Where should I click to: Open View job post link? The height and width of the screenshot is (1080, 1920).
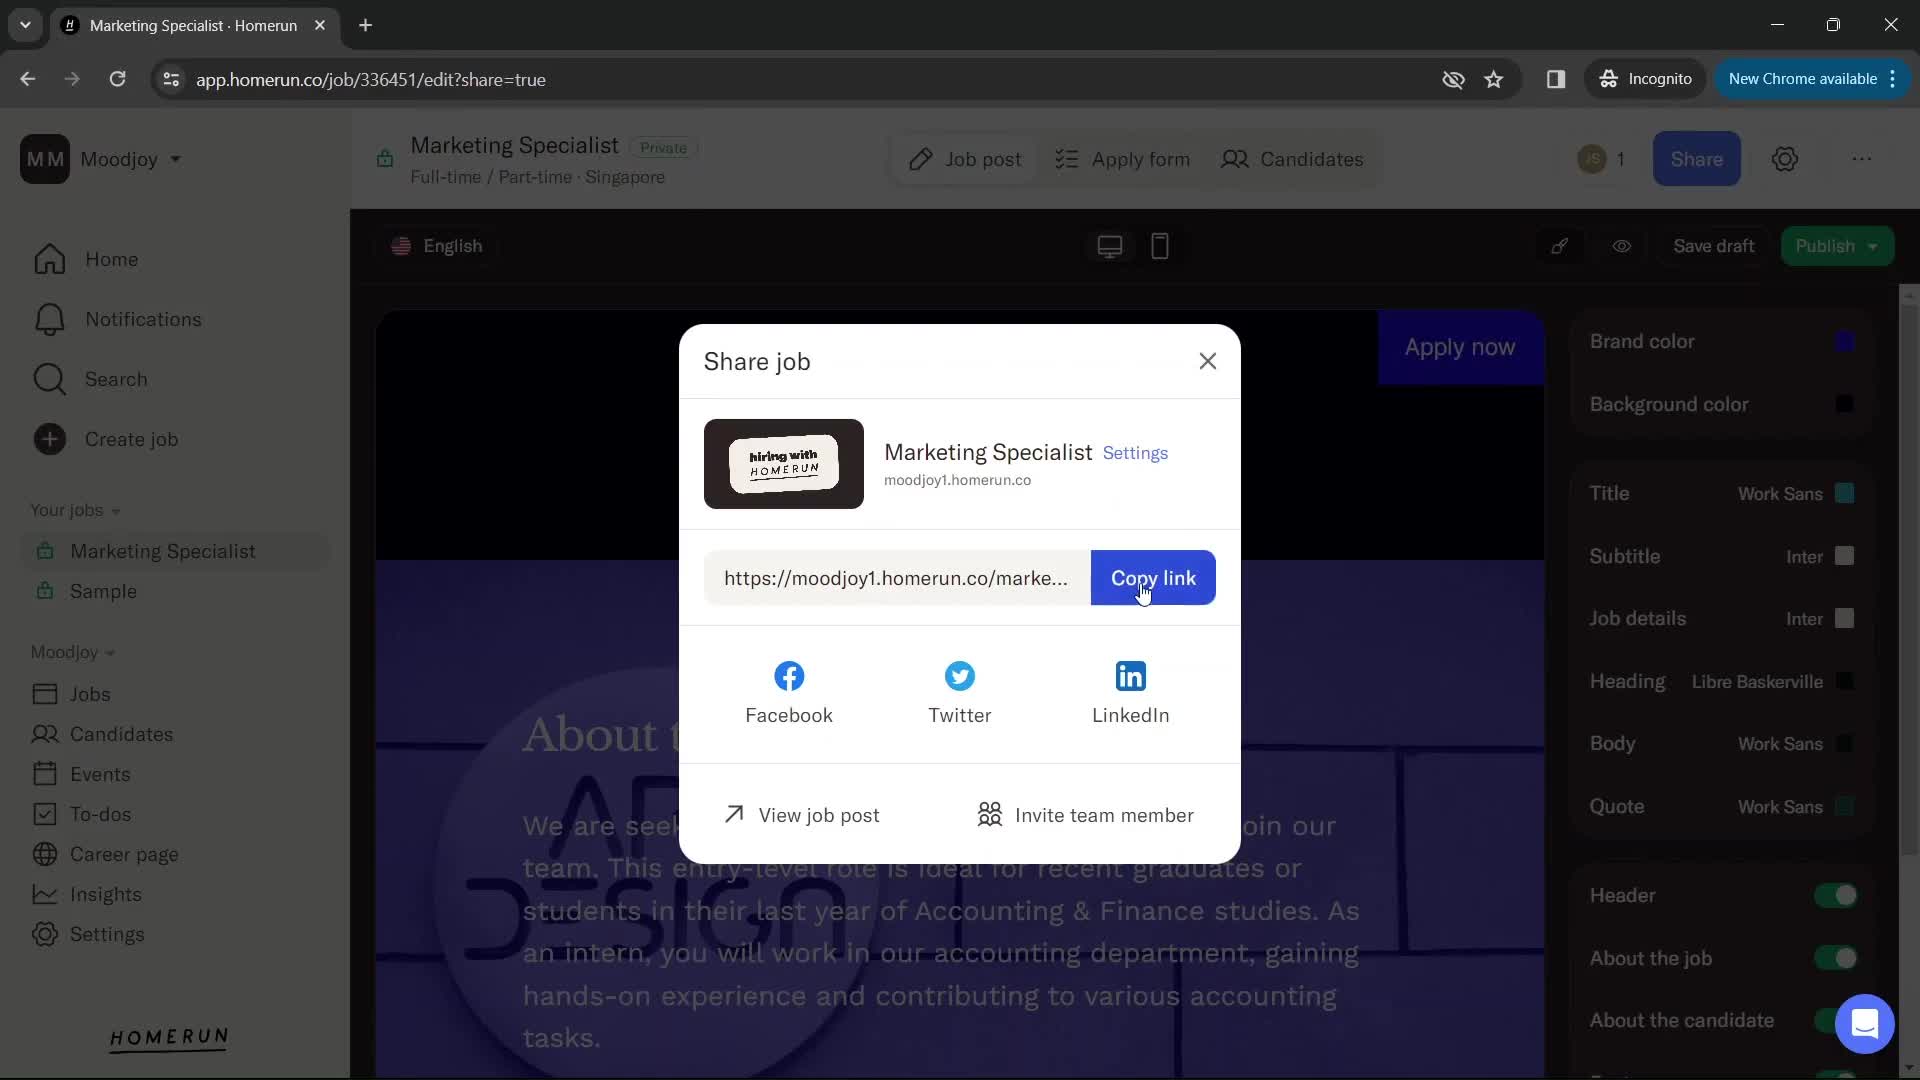coord(802,815)
